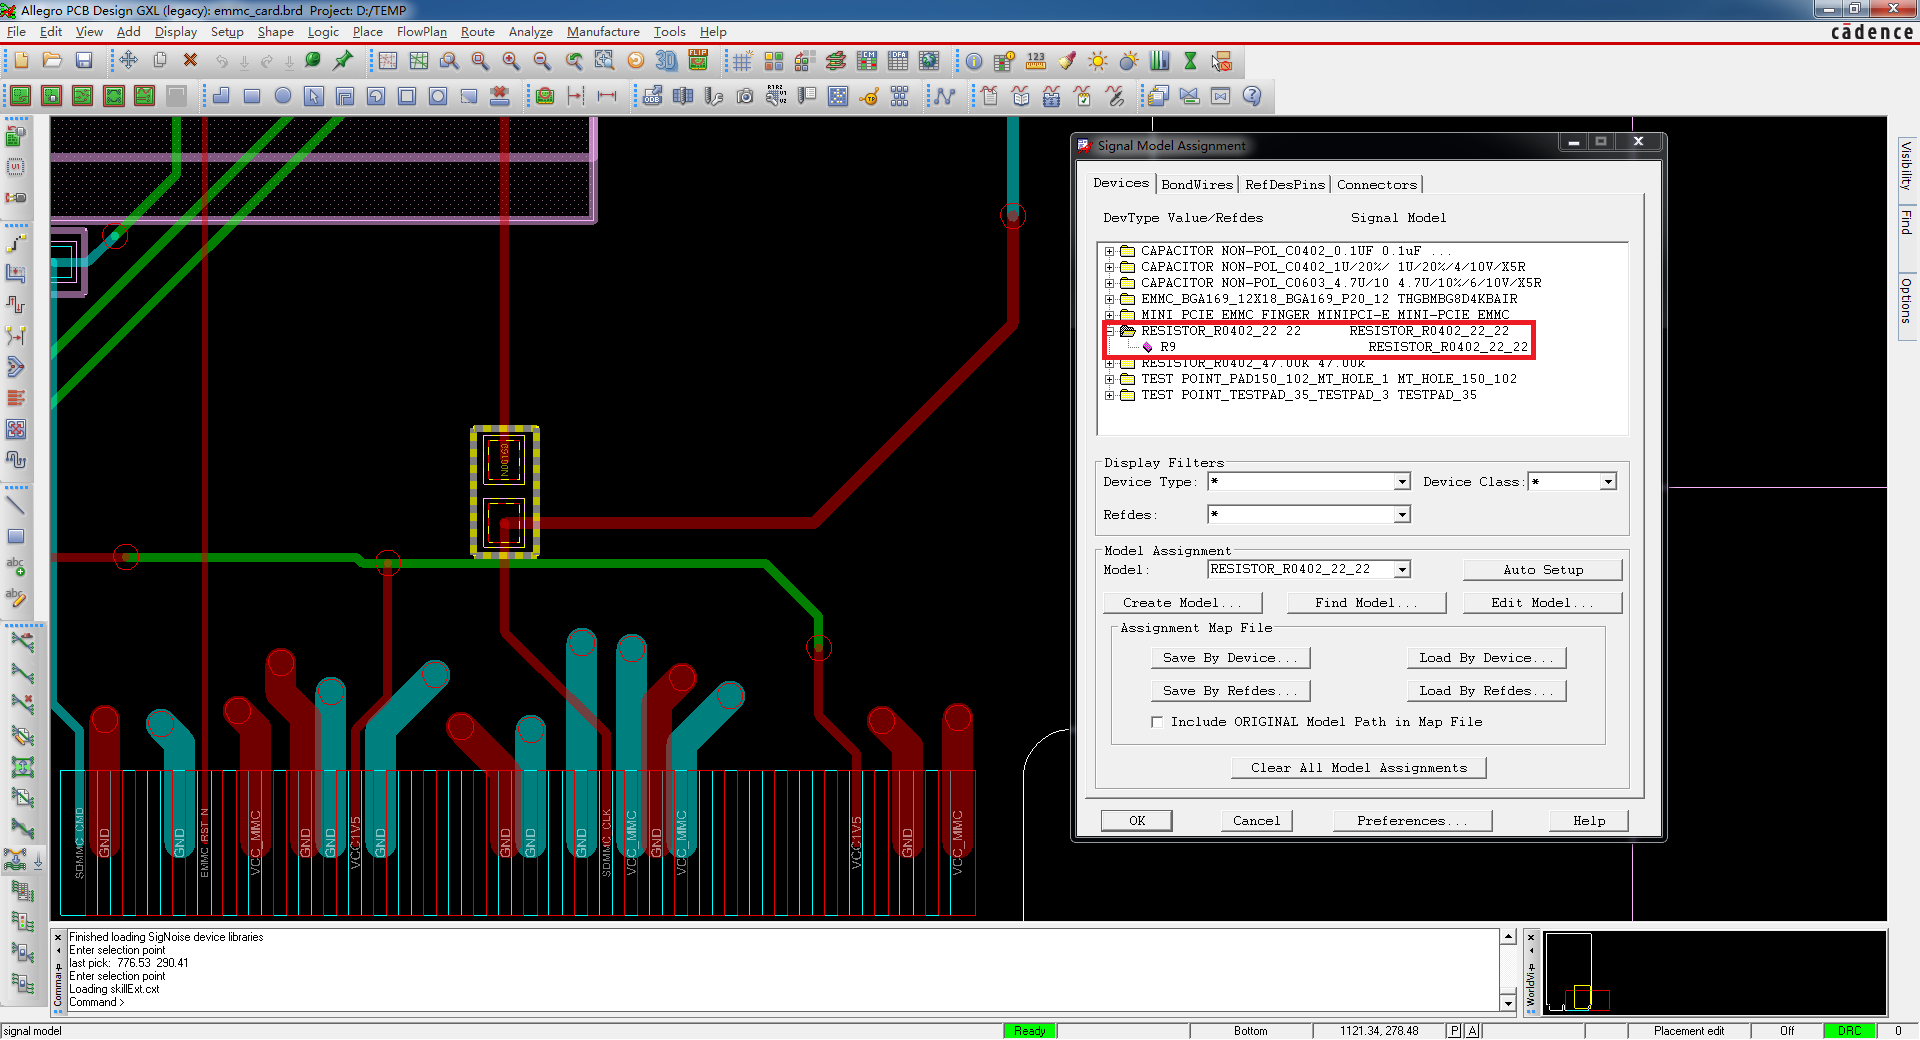This screenshot has height=1040, width=1920.
Task: Click the Auto Setup button
Action: coord(1543,570)
